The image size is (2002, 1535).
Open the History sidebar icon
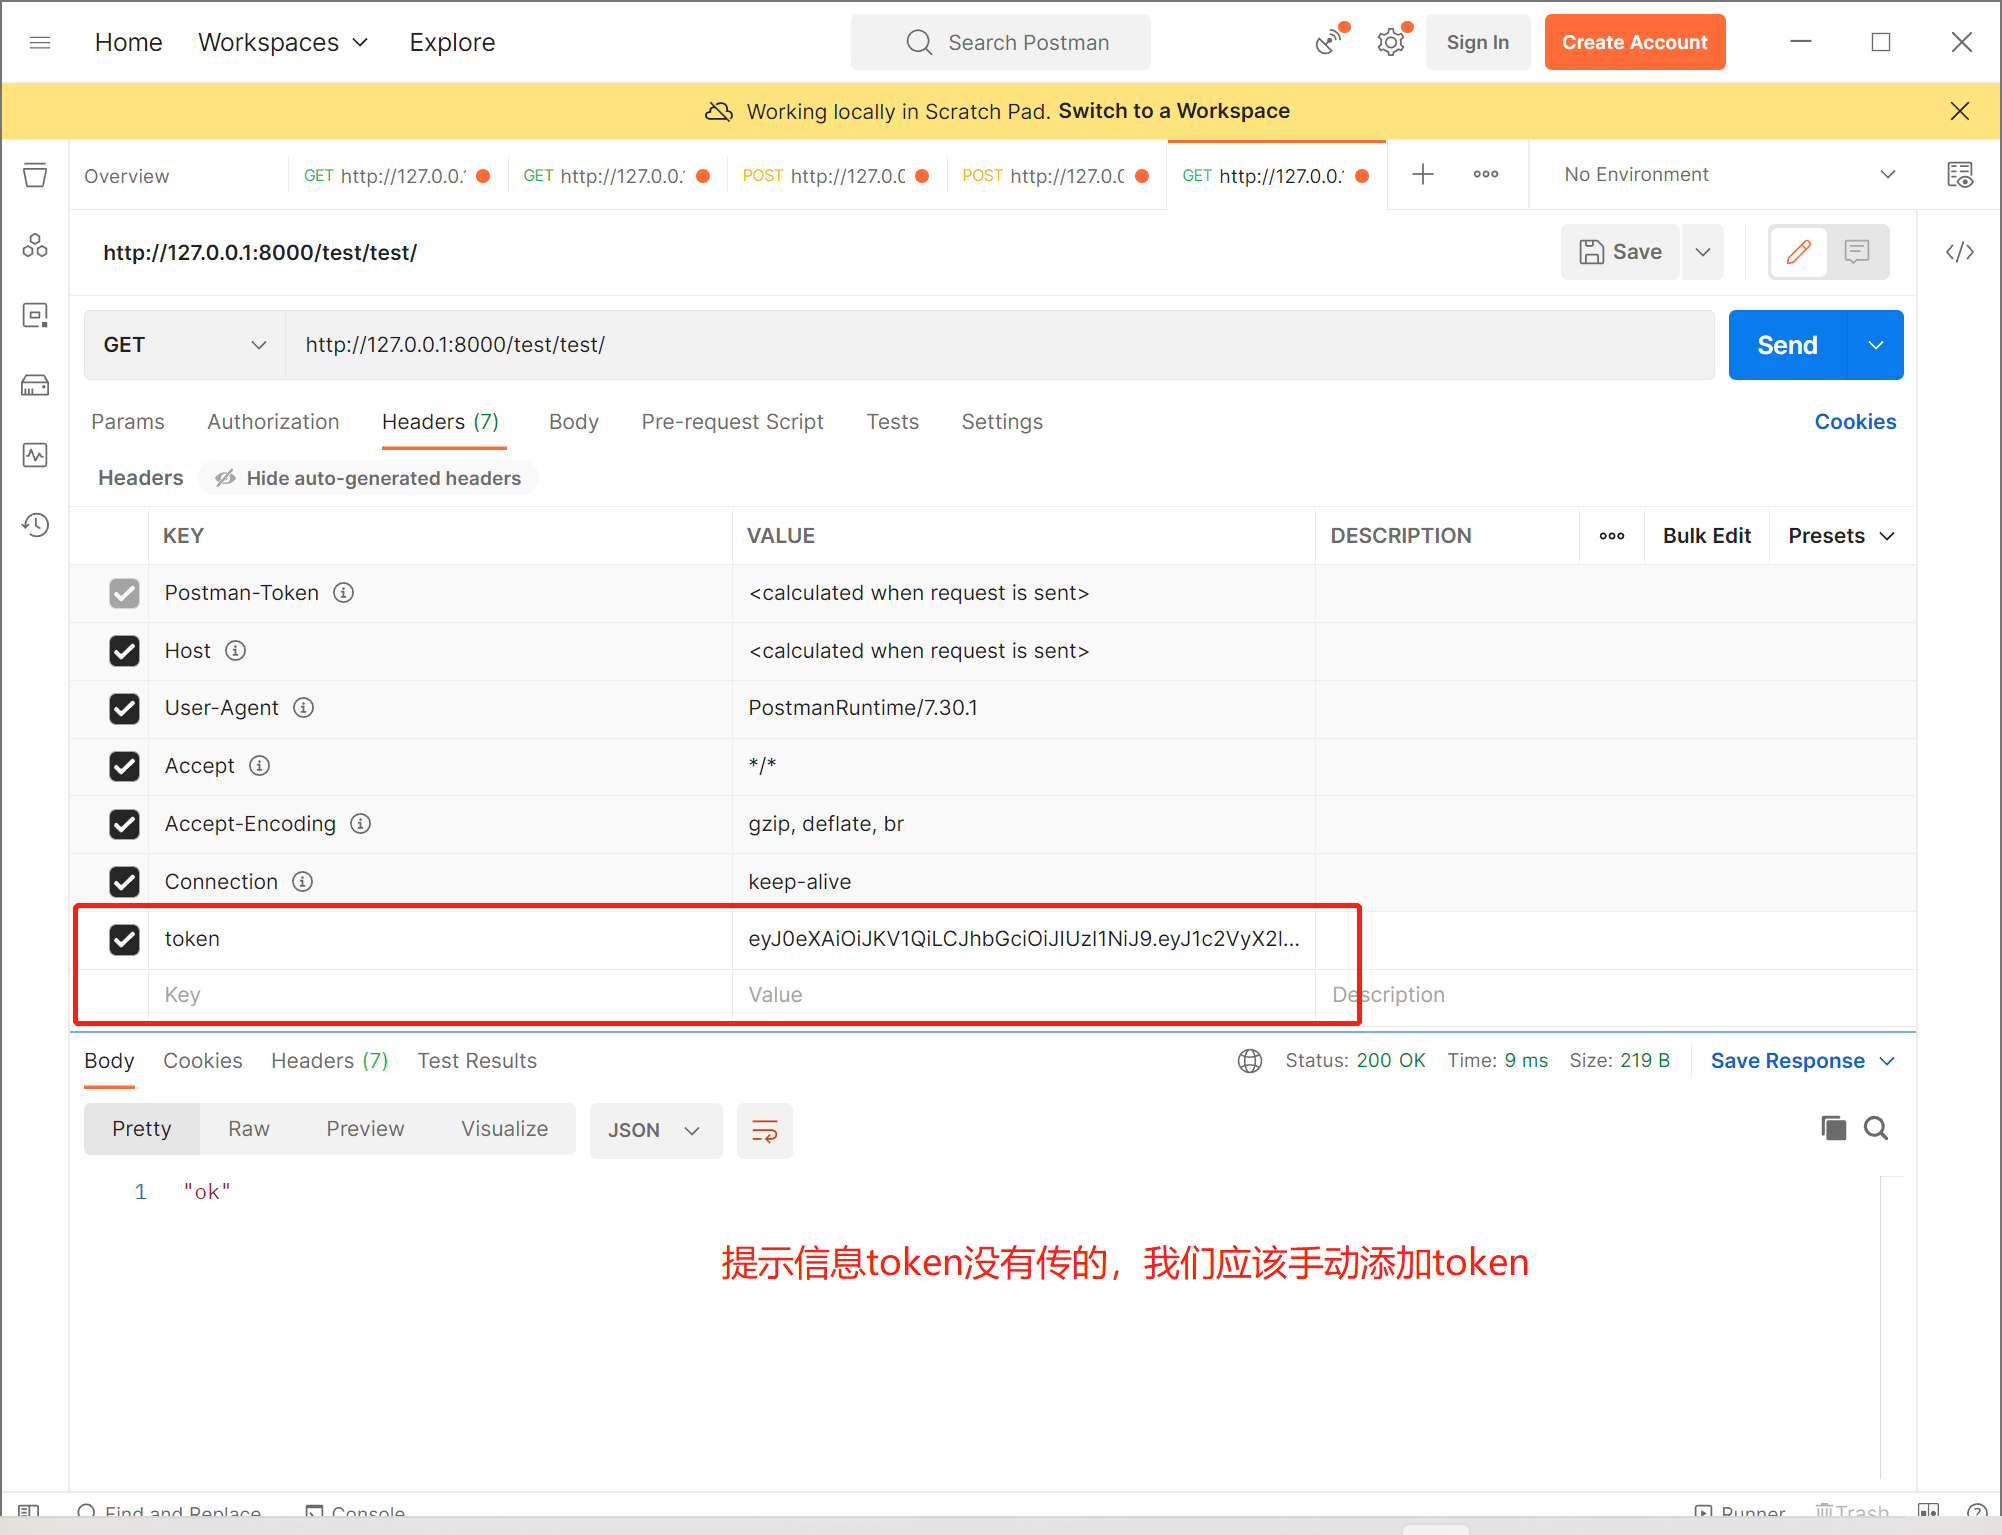pos(35,525)
